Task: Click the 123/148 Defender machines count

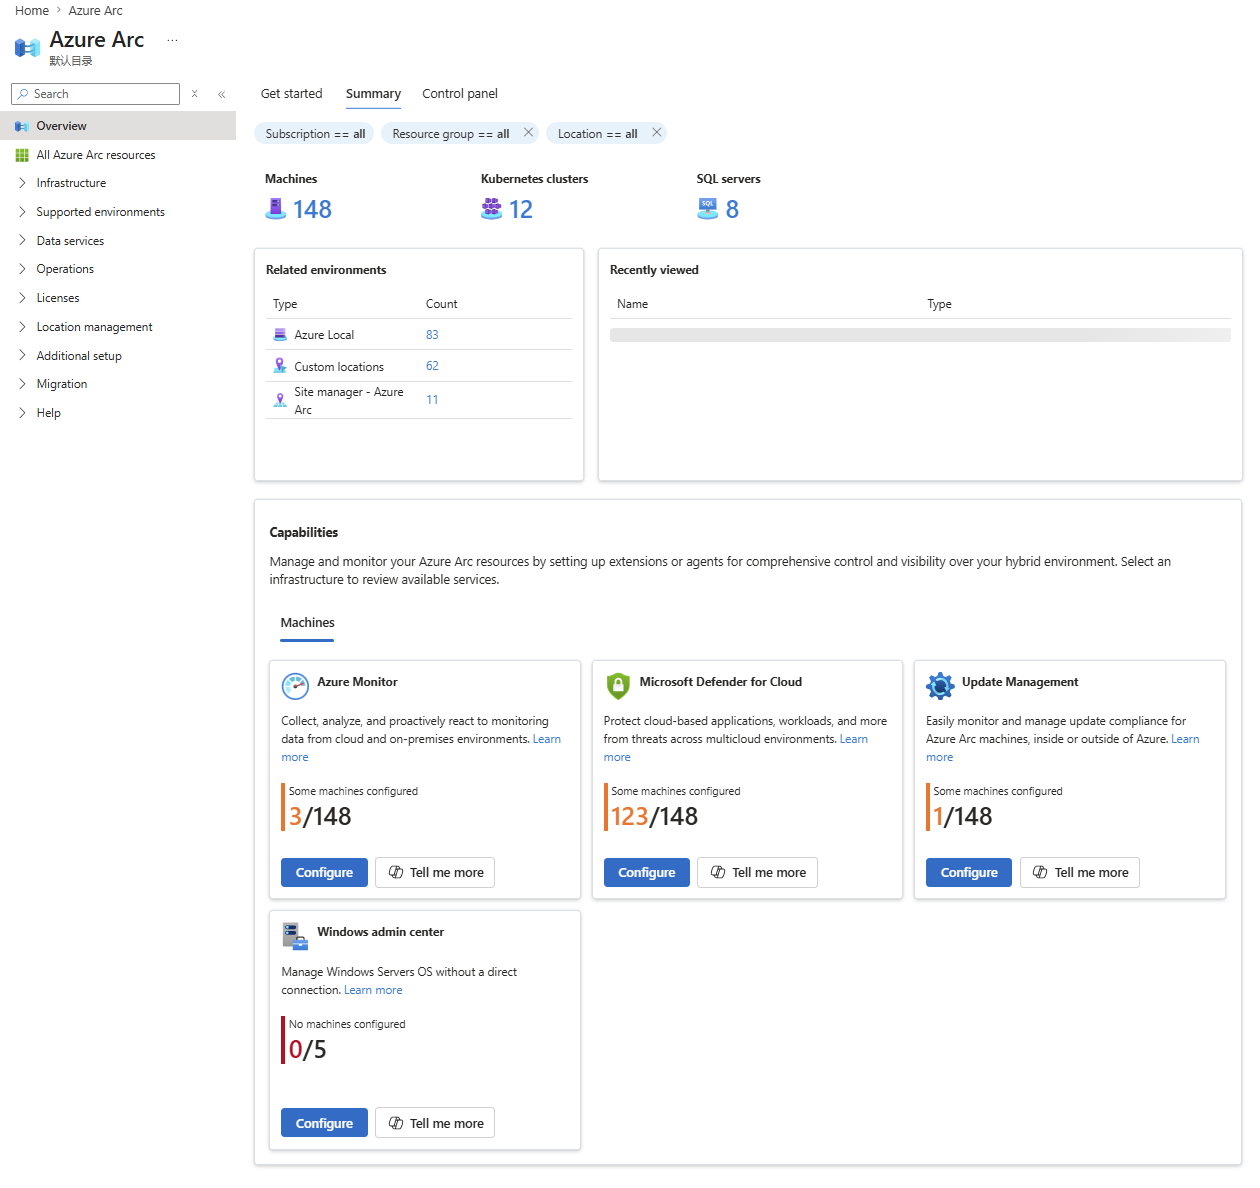Action: click(654, 817)
